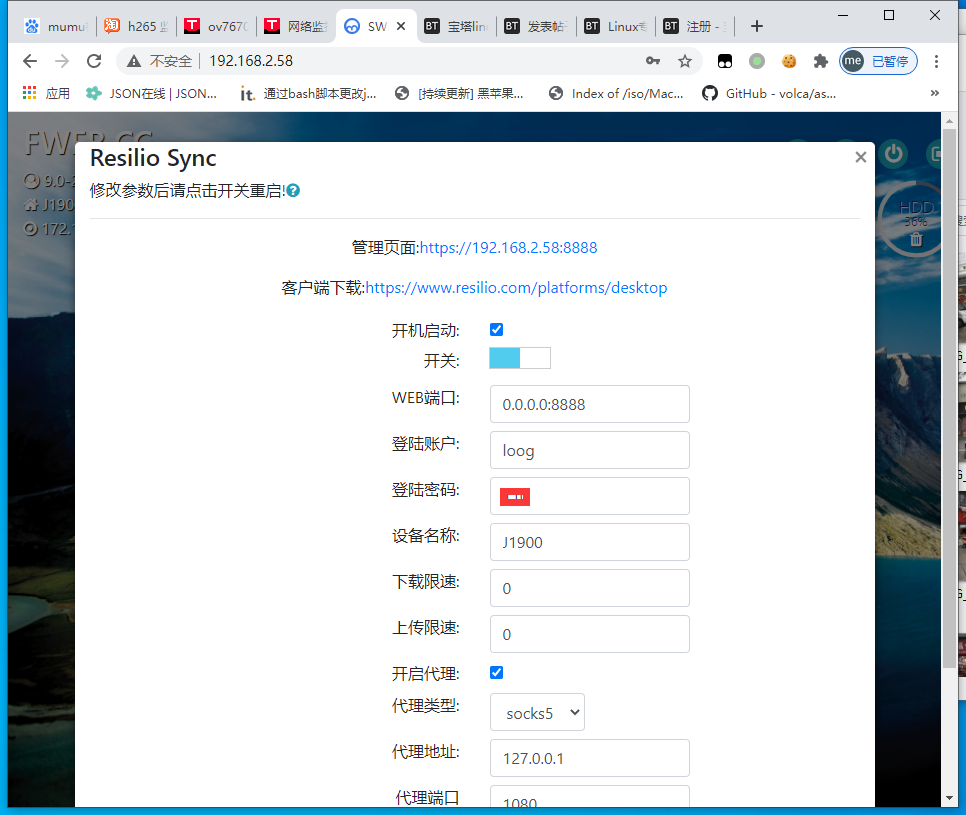Open the 管理页面 link at 192.168.2.58:8888
Image resolution: width=966 pixels, height=815 pixels.
pos(508,248)
